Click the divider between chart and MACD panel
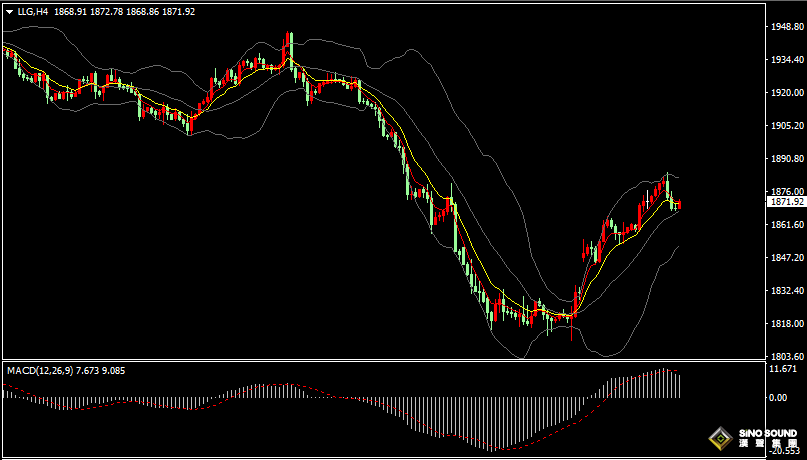 click(x=380, y=361)
